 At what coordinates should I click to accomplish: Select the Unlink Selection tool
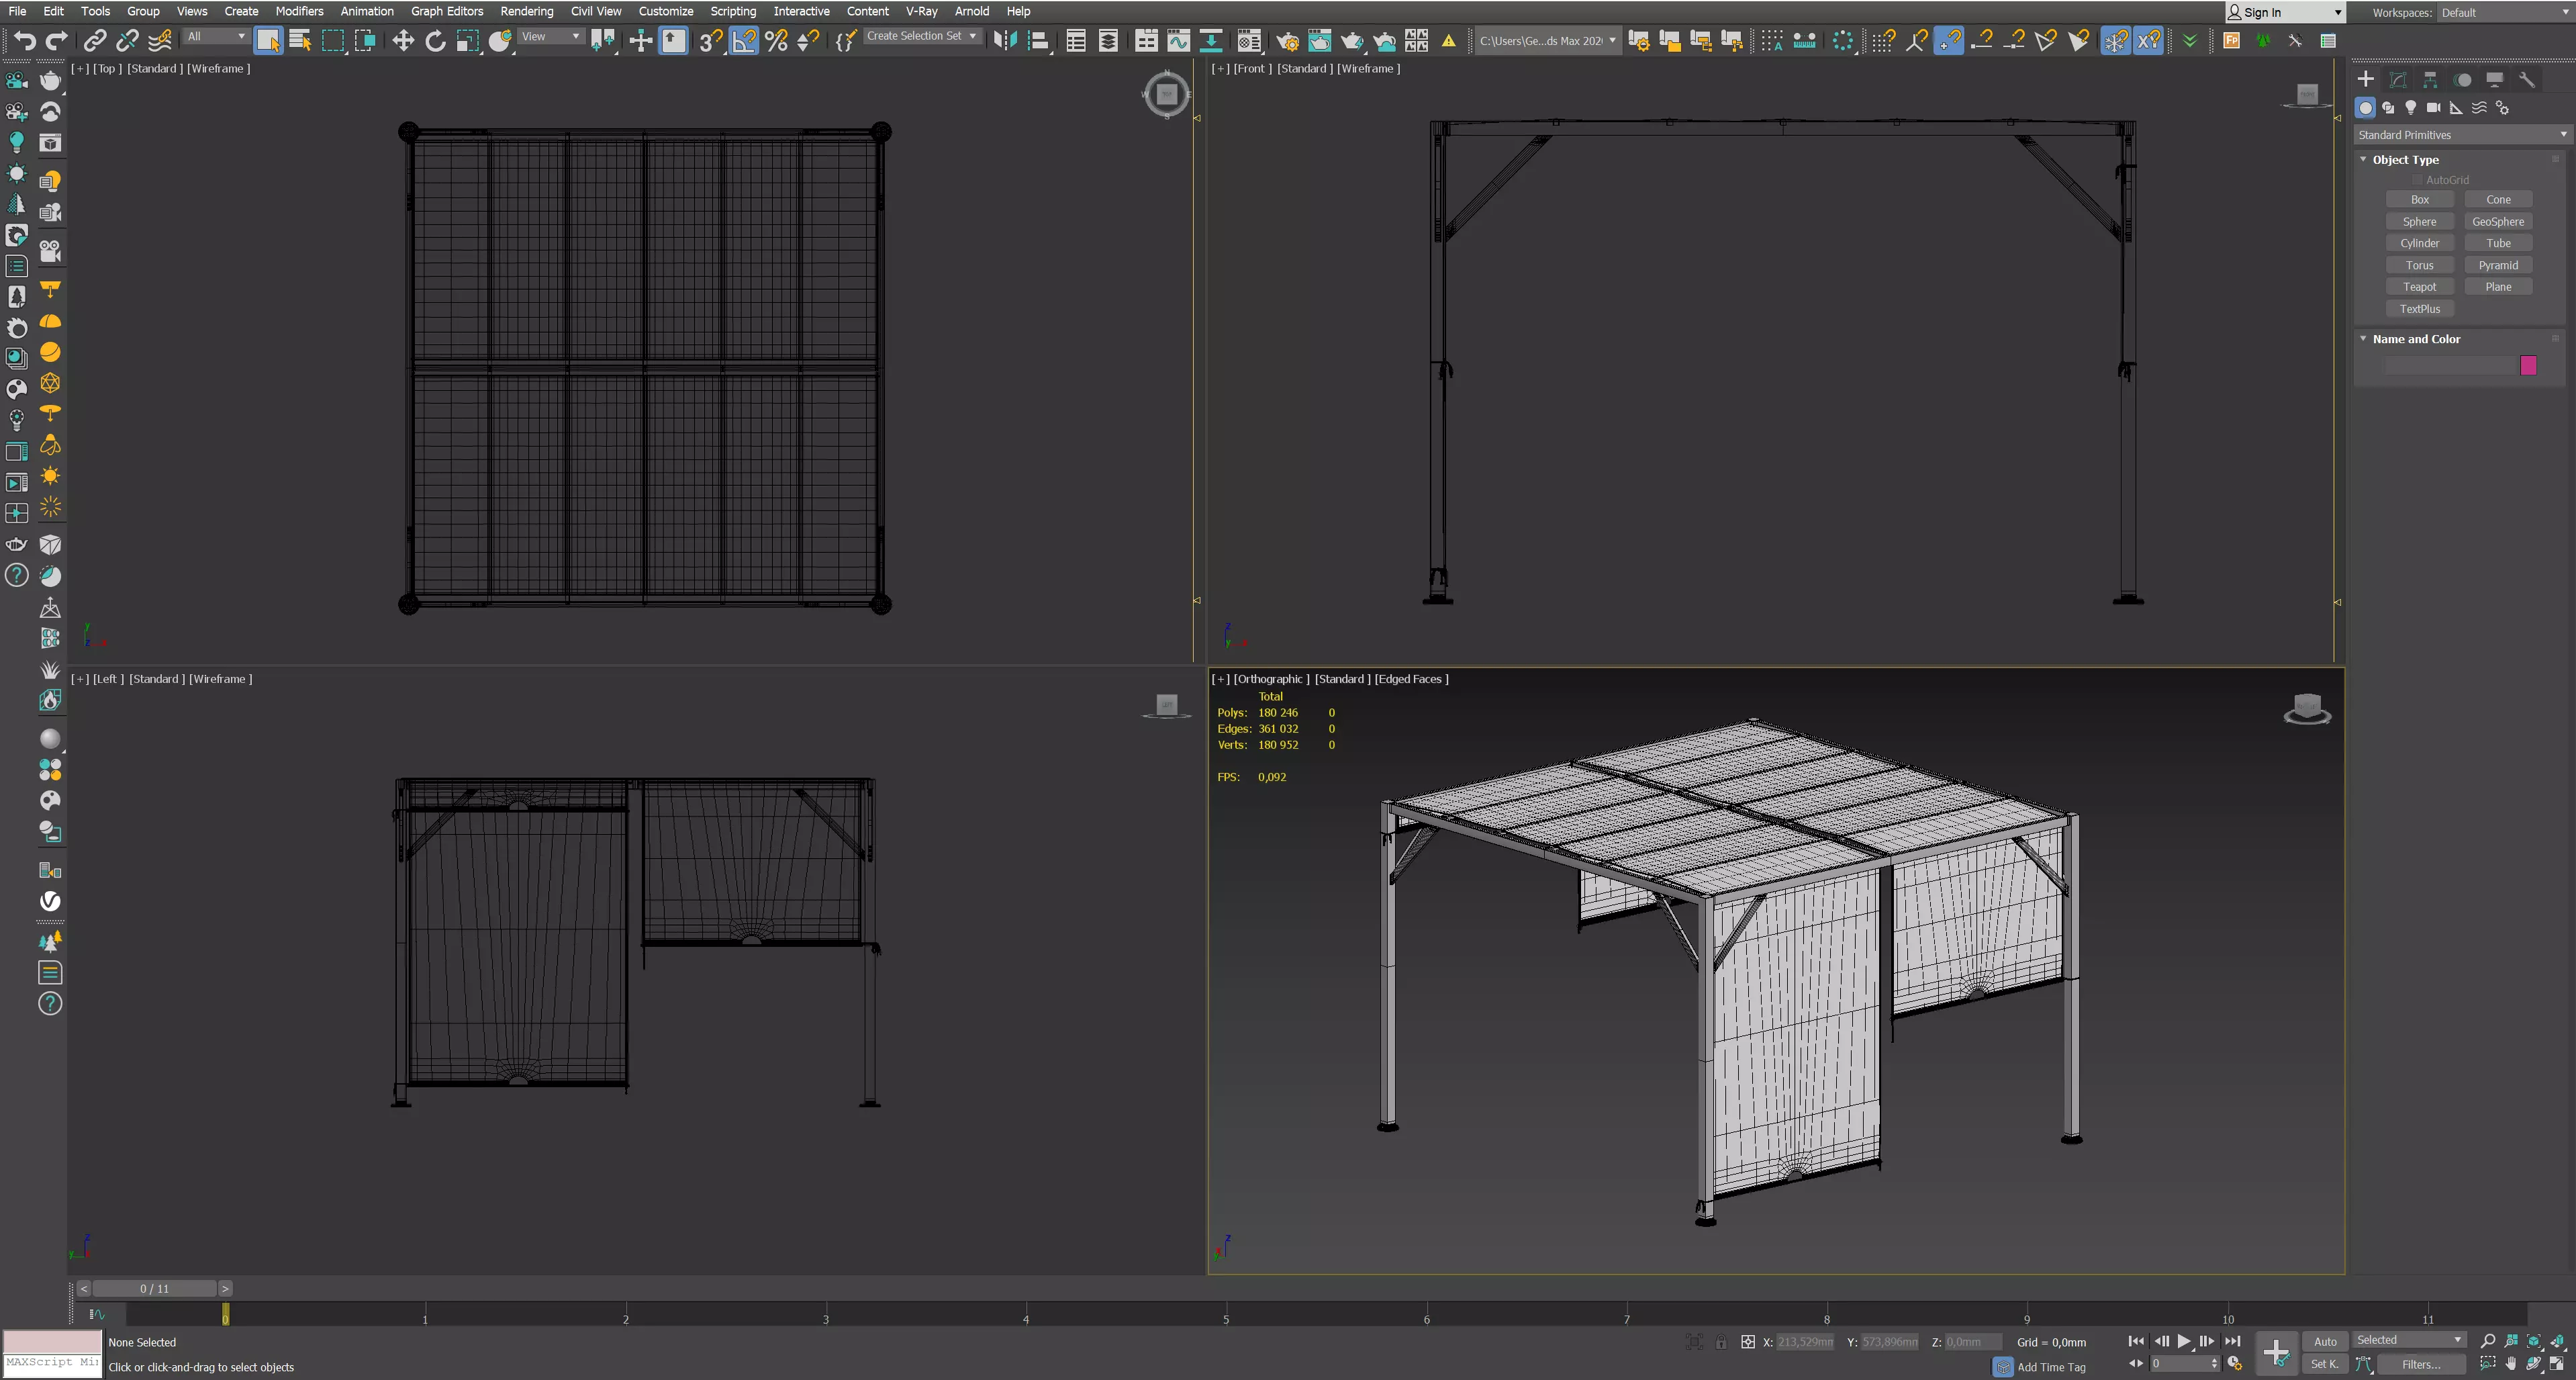127,40
